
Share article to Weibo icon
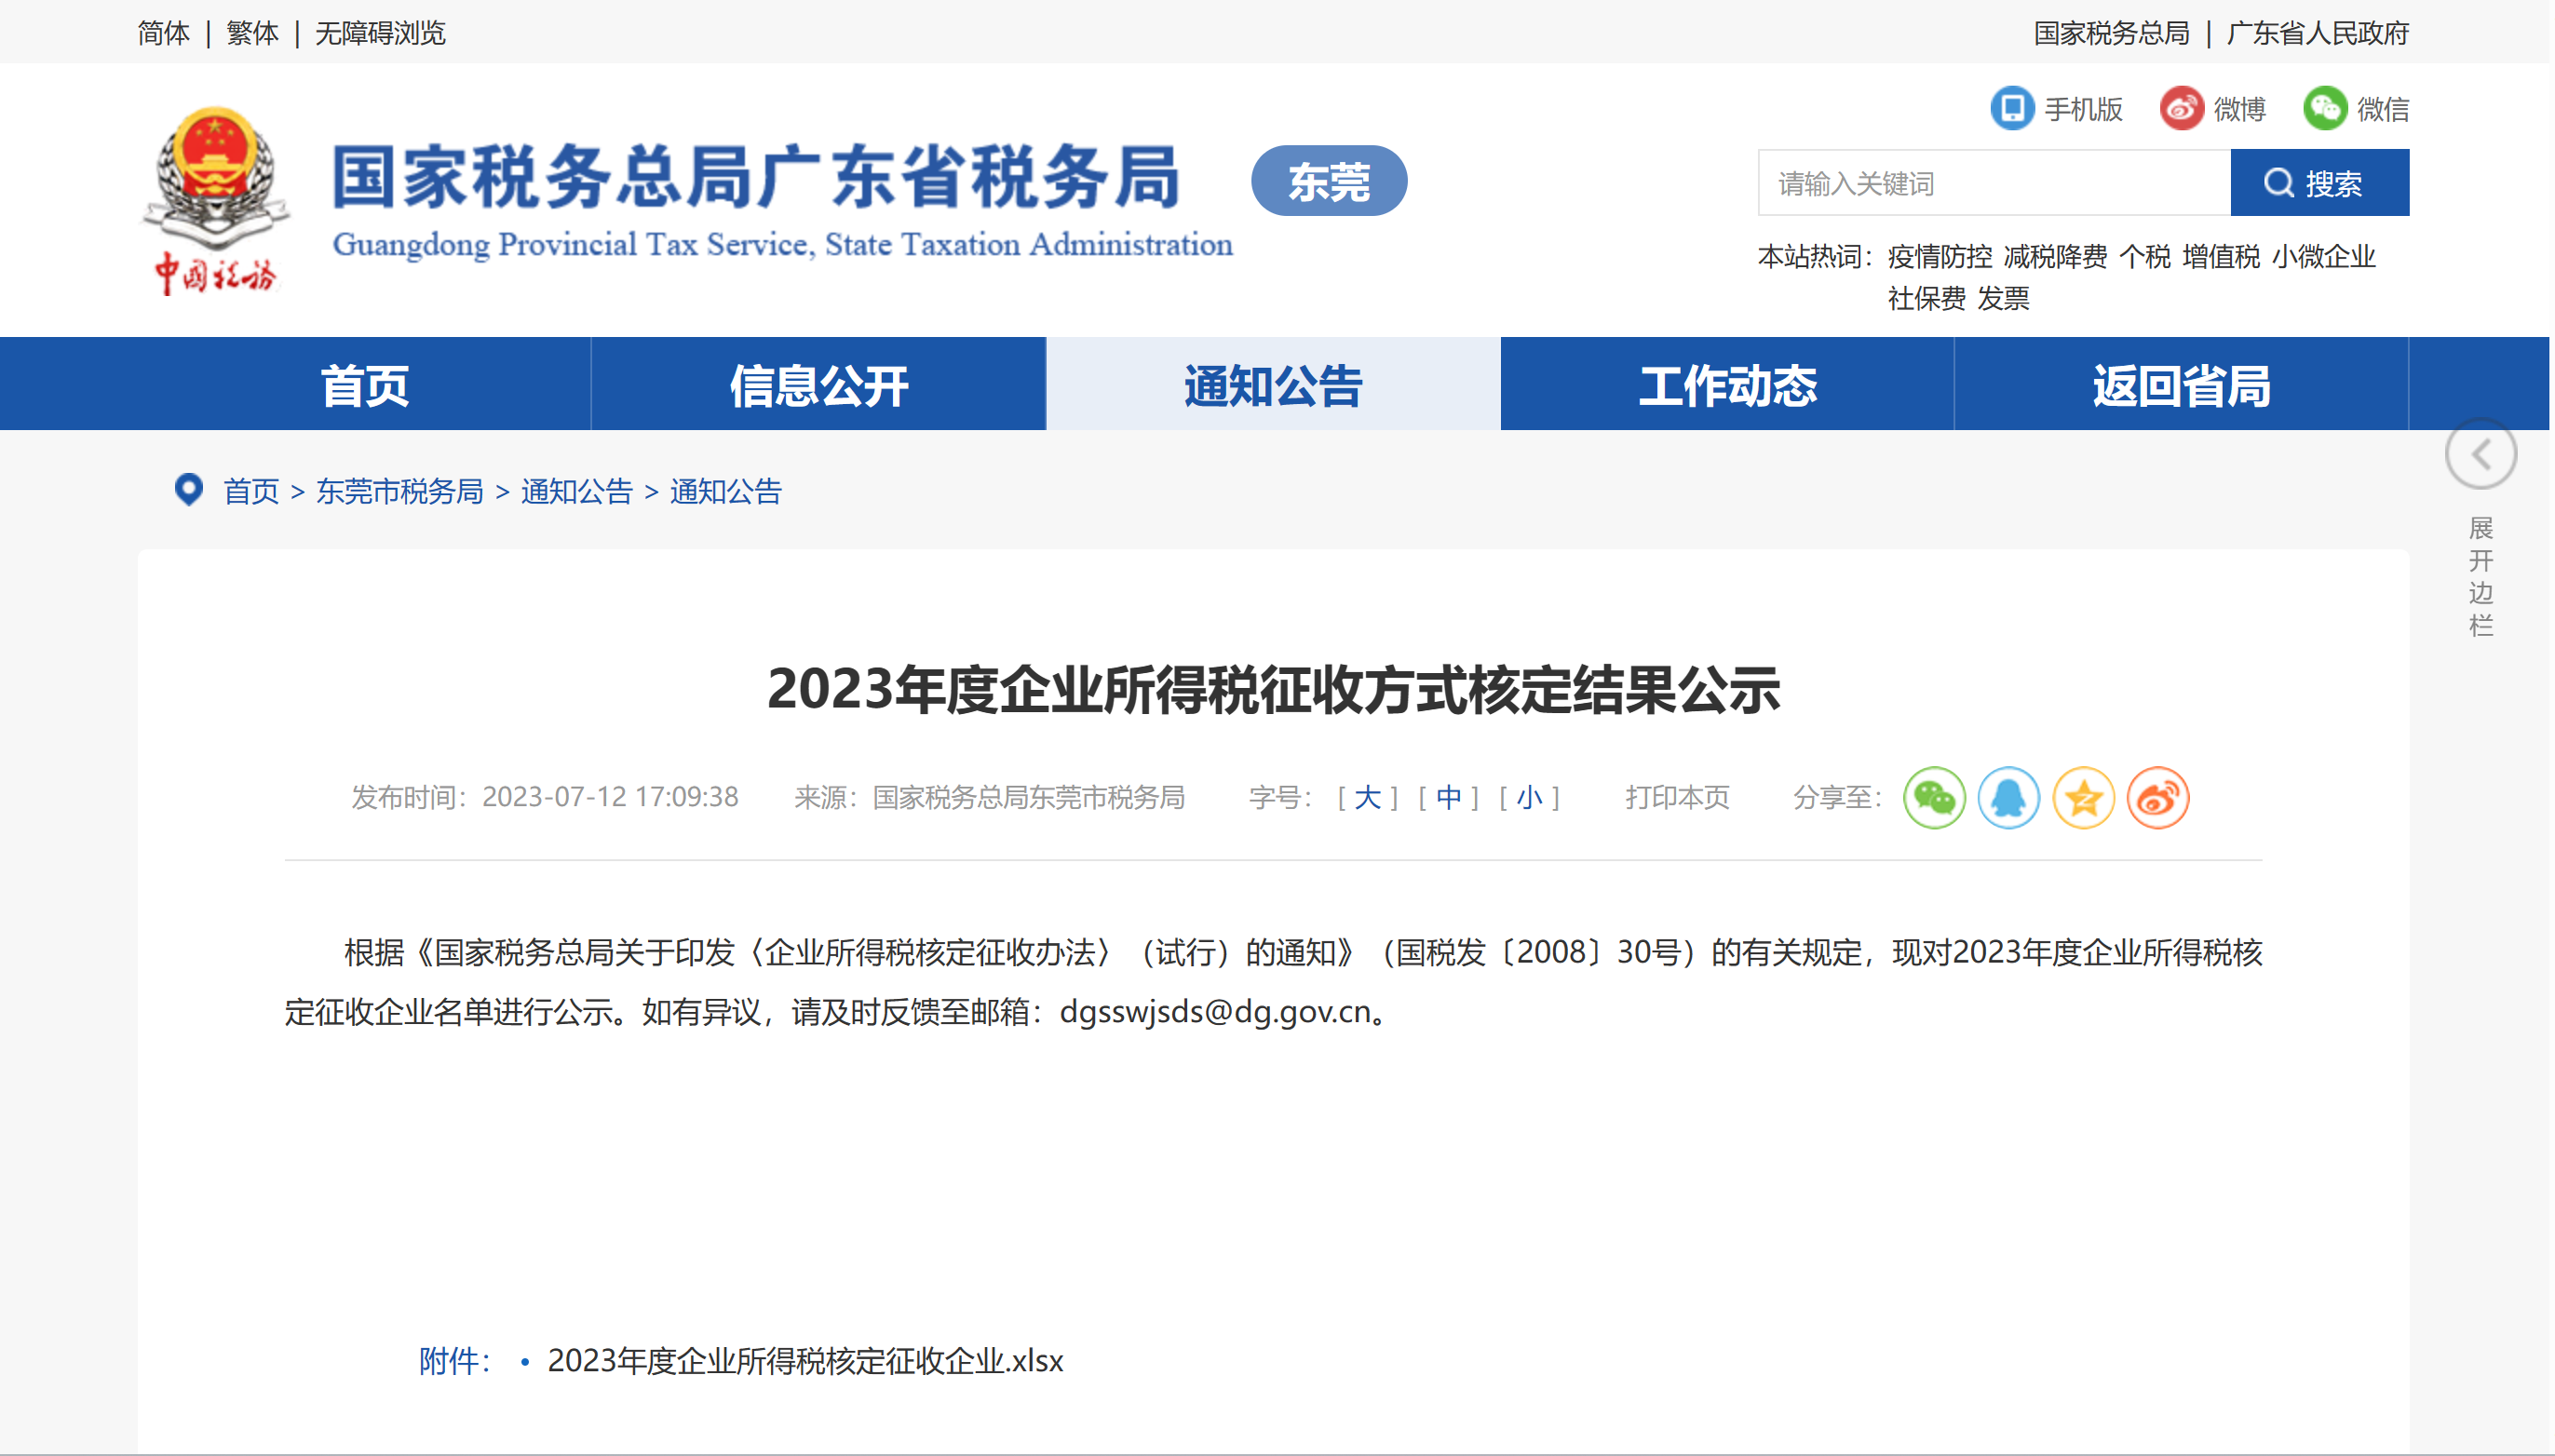[2157, 797]
